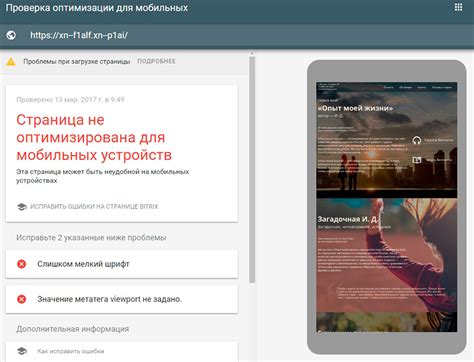
Task: Expand the метатега viewport не задано issue
Action: 122,299
